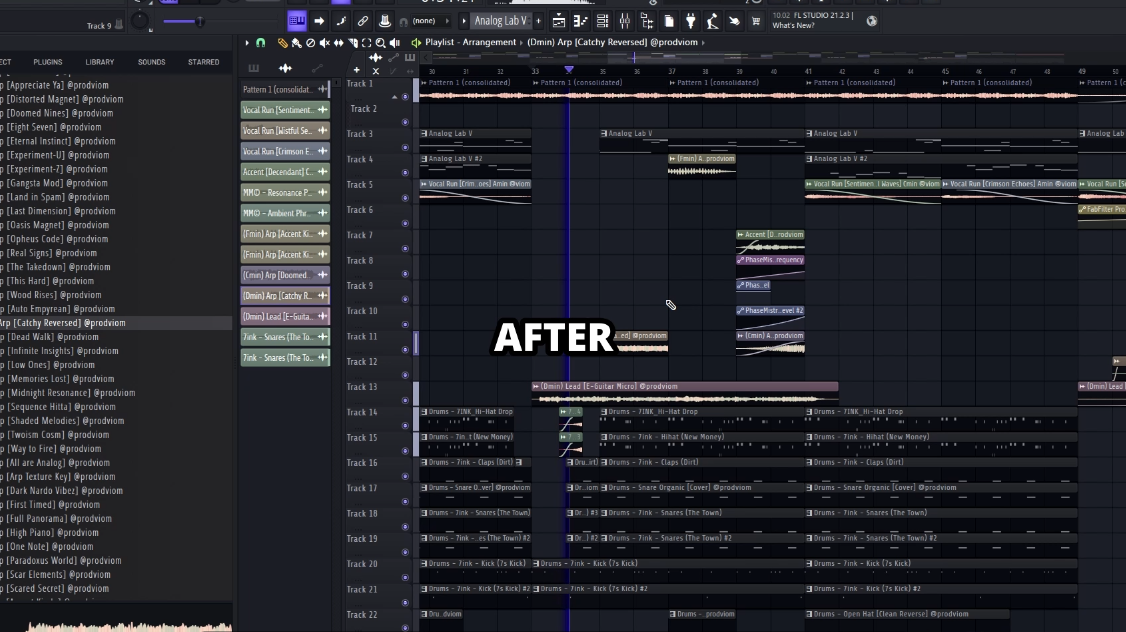
Task: Select the Zoom magnifier tool in playlist
Action: point(380,43)
